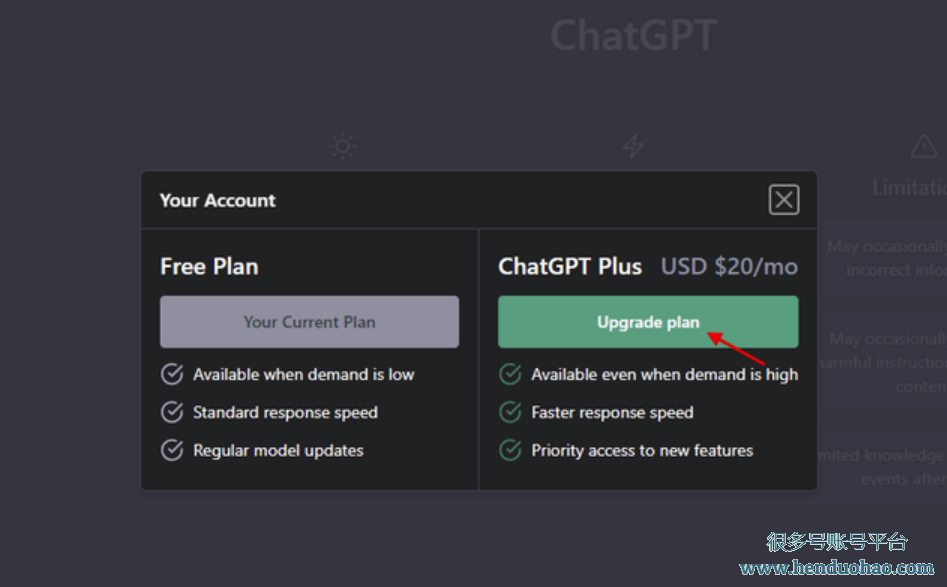Screen dimensions: 947x587
Task: Click the ChatGPT title in the background
Action: [633, 36]
